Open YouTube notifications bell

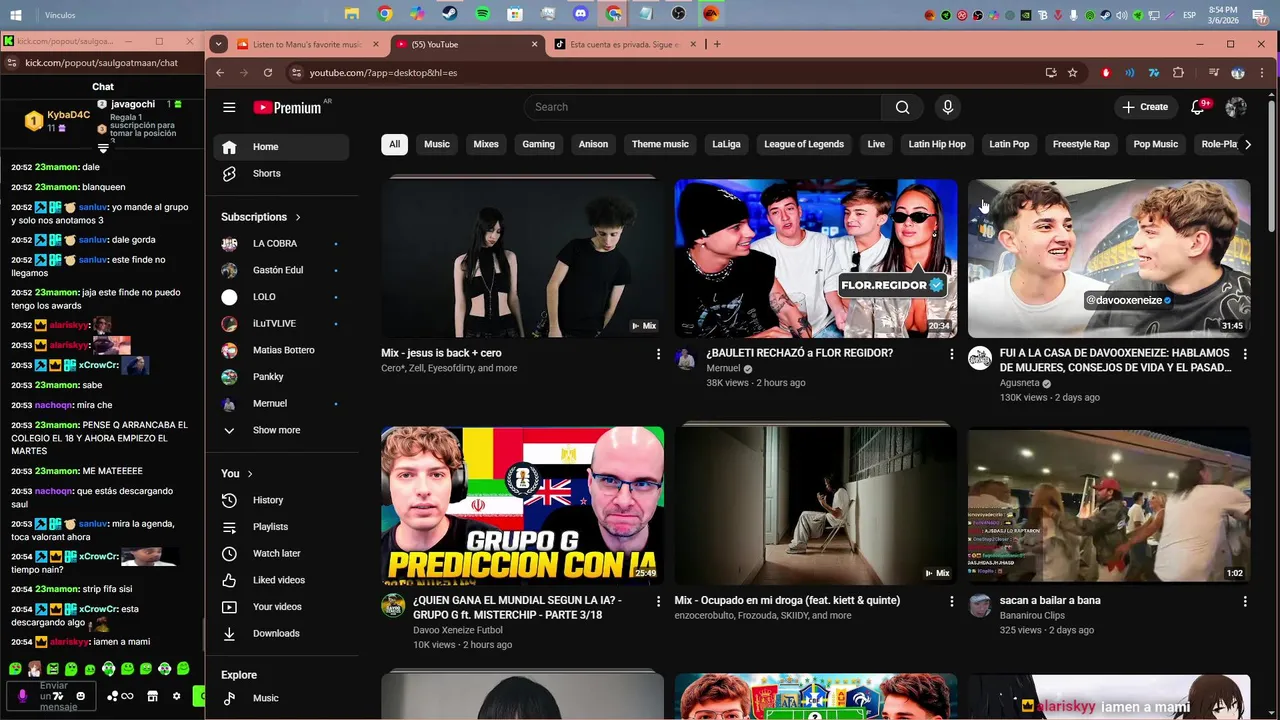coord(1198,107)
